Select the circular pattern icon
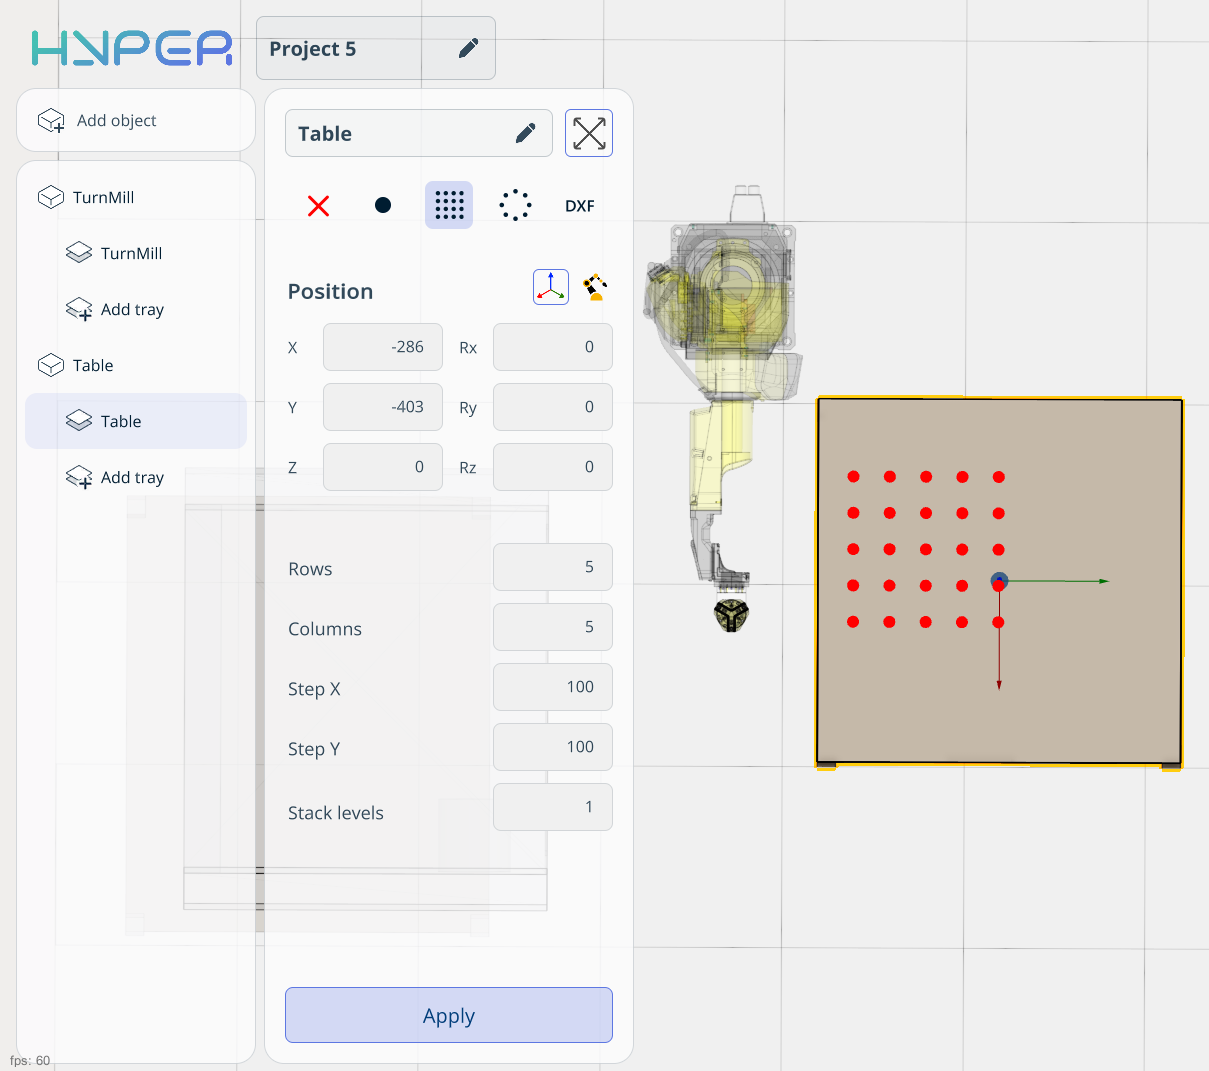Viewport: 1209px width, 1071px height. pos(515,206)
